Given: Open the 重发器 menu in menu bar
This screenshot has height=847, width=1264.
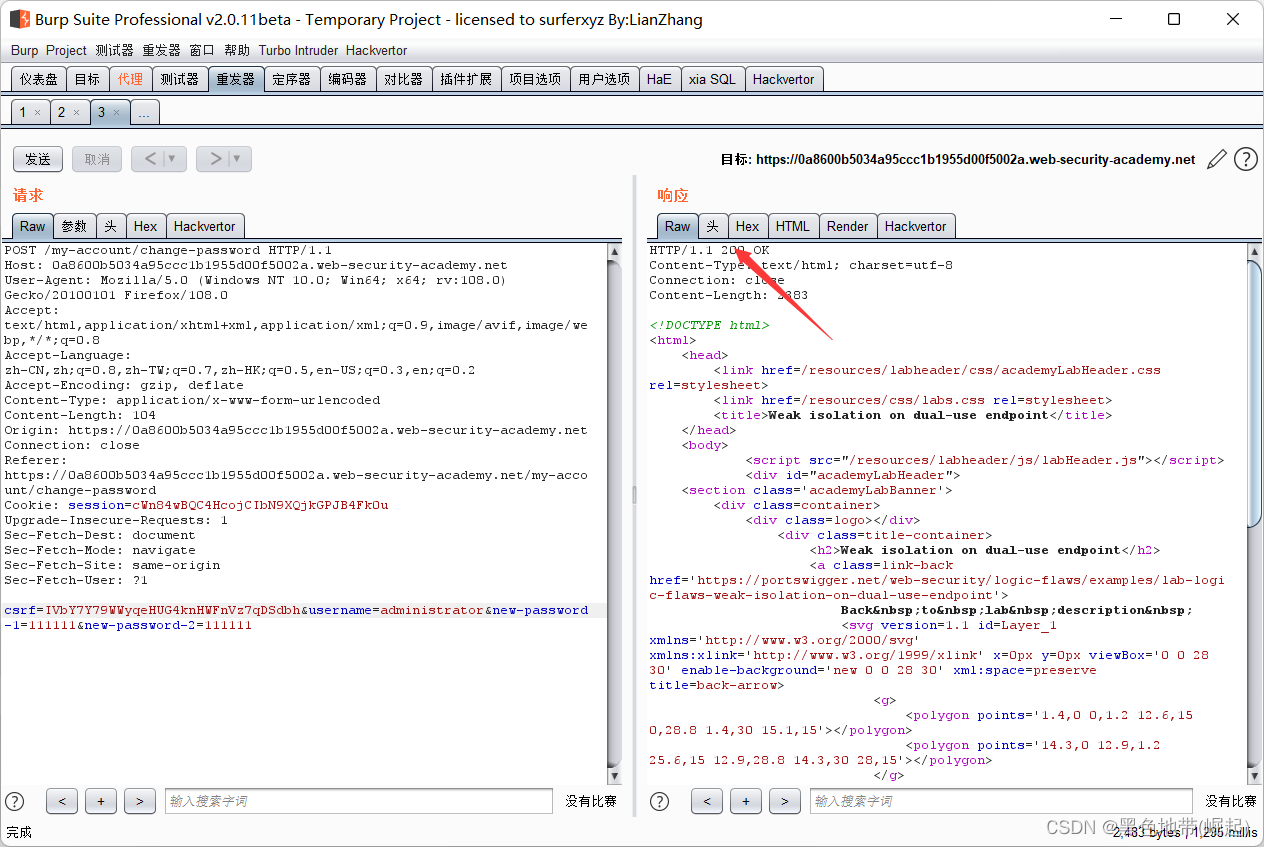Looking at the screenshot, I should [x=161, y=50].
